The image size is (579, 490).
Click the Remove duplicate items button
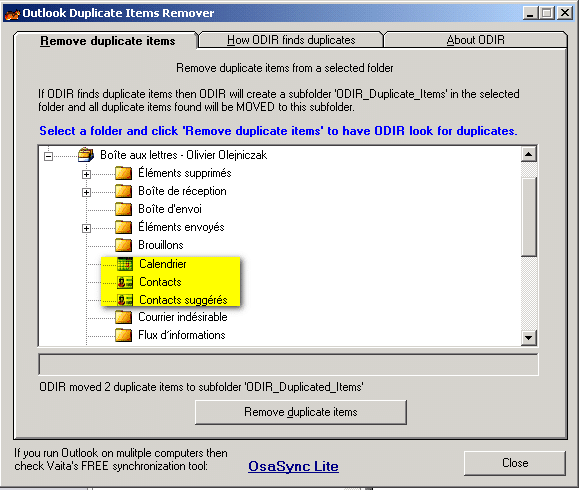click(x=301, y=412)
